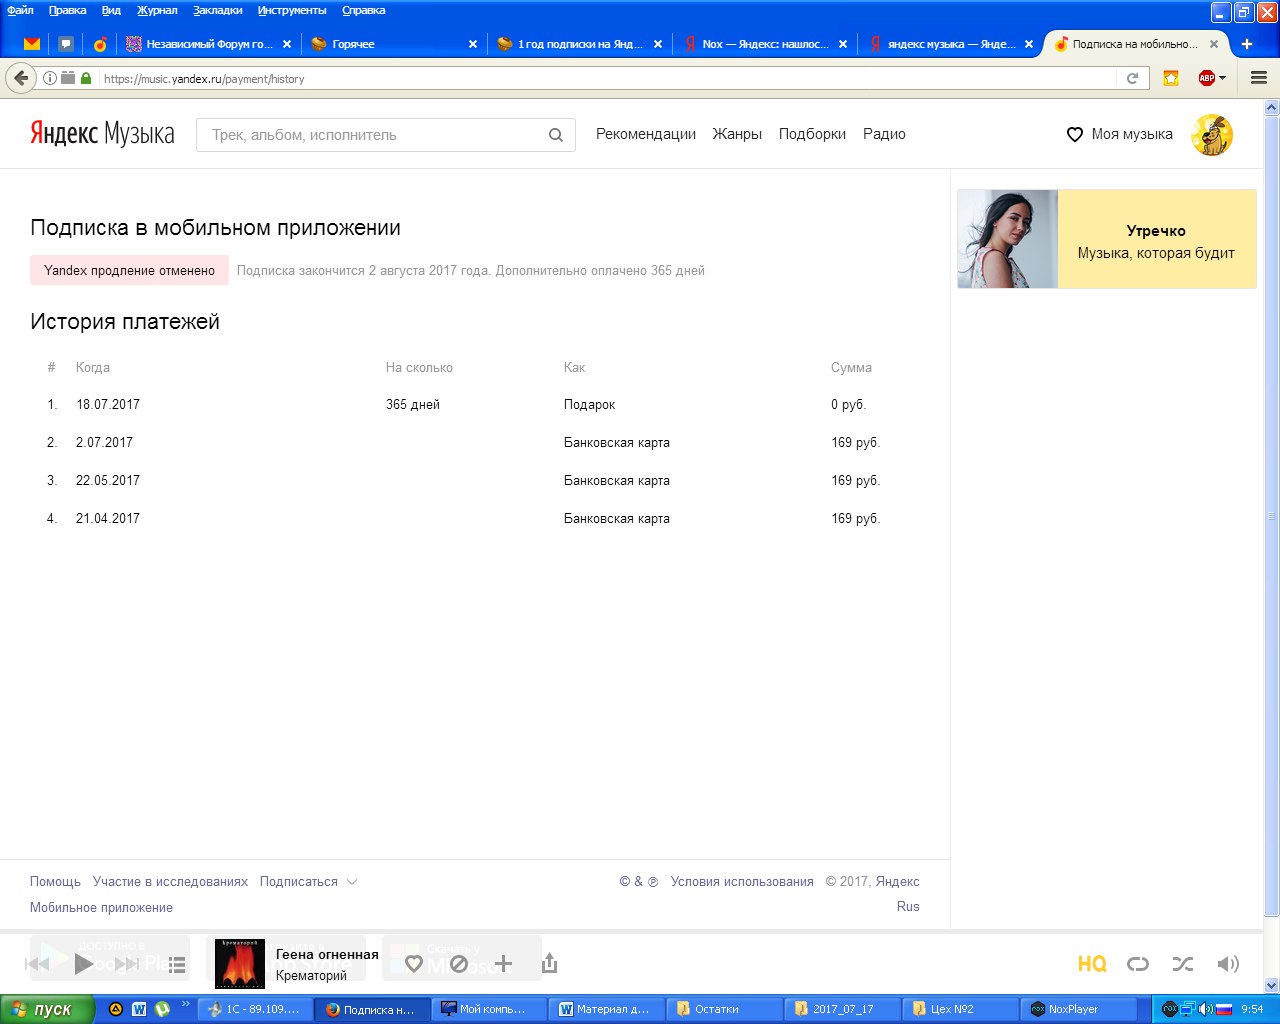Open the Adblock Plus ABP icon
The width and height of the screenshot is (1280, 1024).
pos(1206,78)
